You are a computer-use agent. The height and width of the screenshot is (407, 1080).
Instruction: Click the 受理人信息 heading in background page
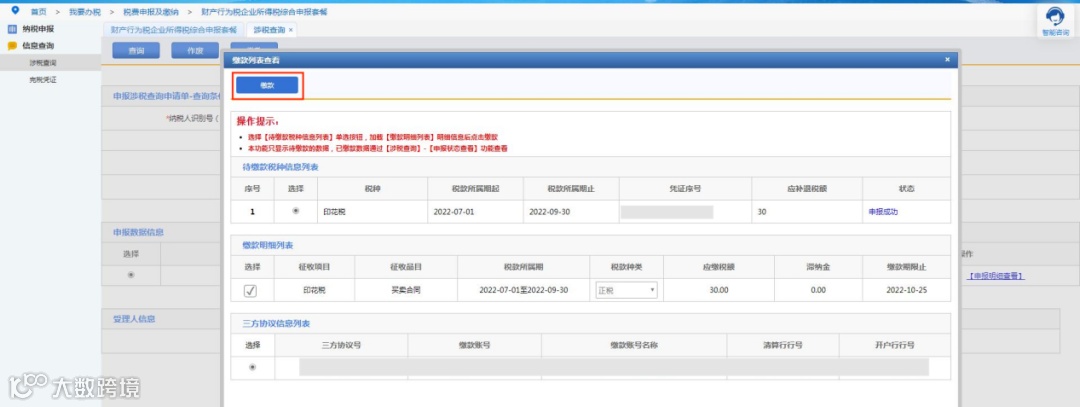[134, 320]
